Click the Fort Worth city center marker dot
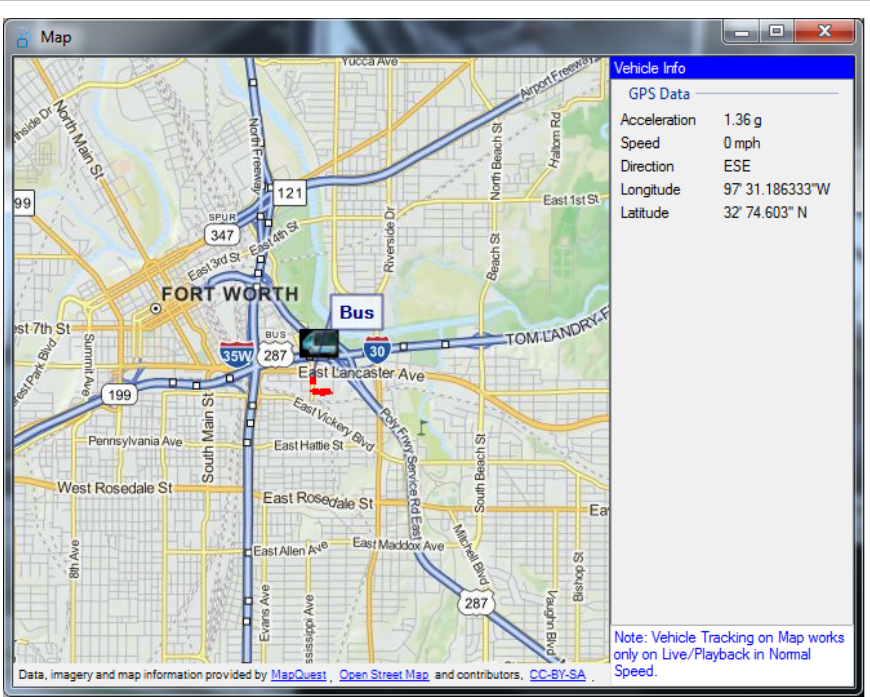 156,309
